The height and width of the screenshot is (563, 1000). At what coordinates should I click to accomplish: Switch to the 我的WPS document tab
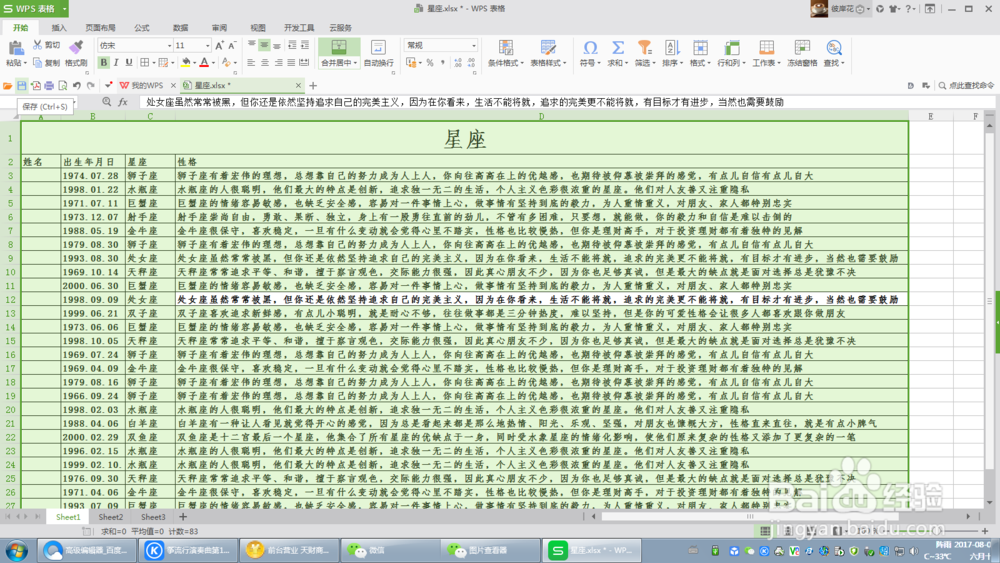(146, 85)
